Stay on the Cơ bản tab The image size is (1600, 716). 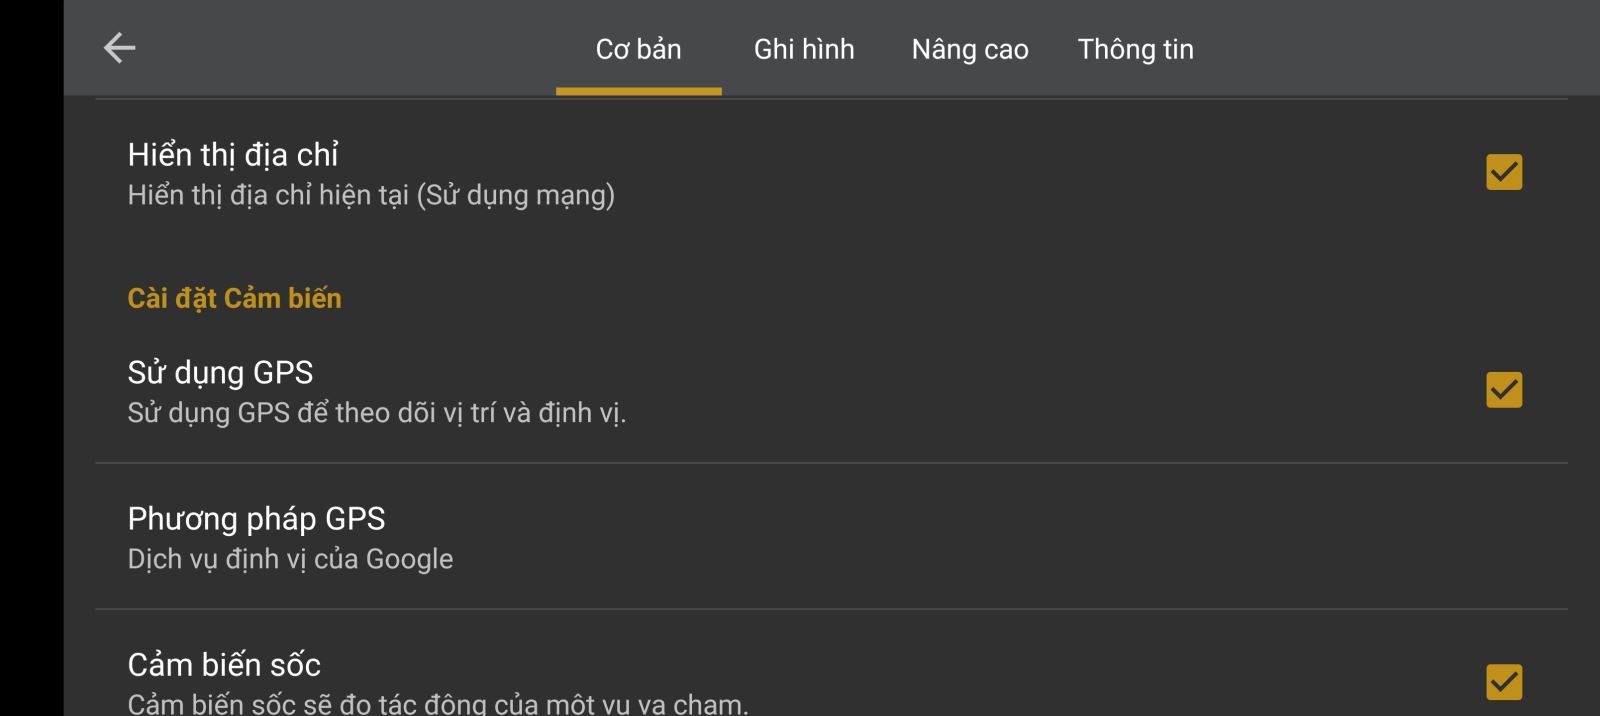tap(638, 48)
